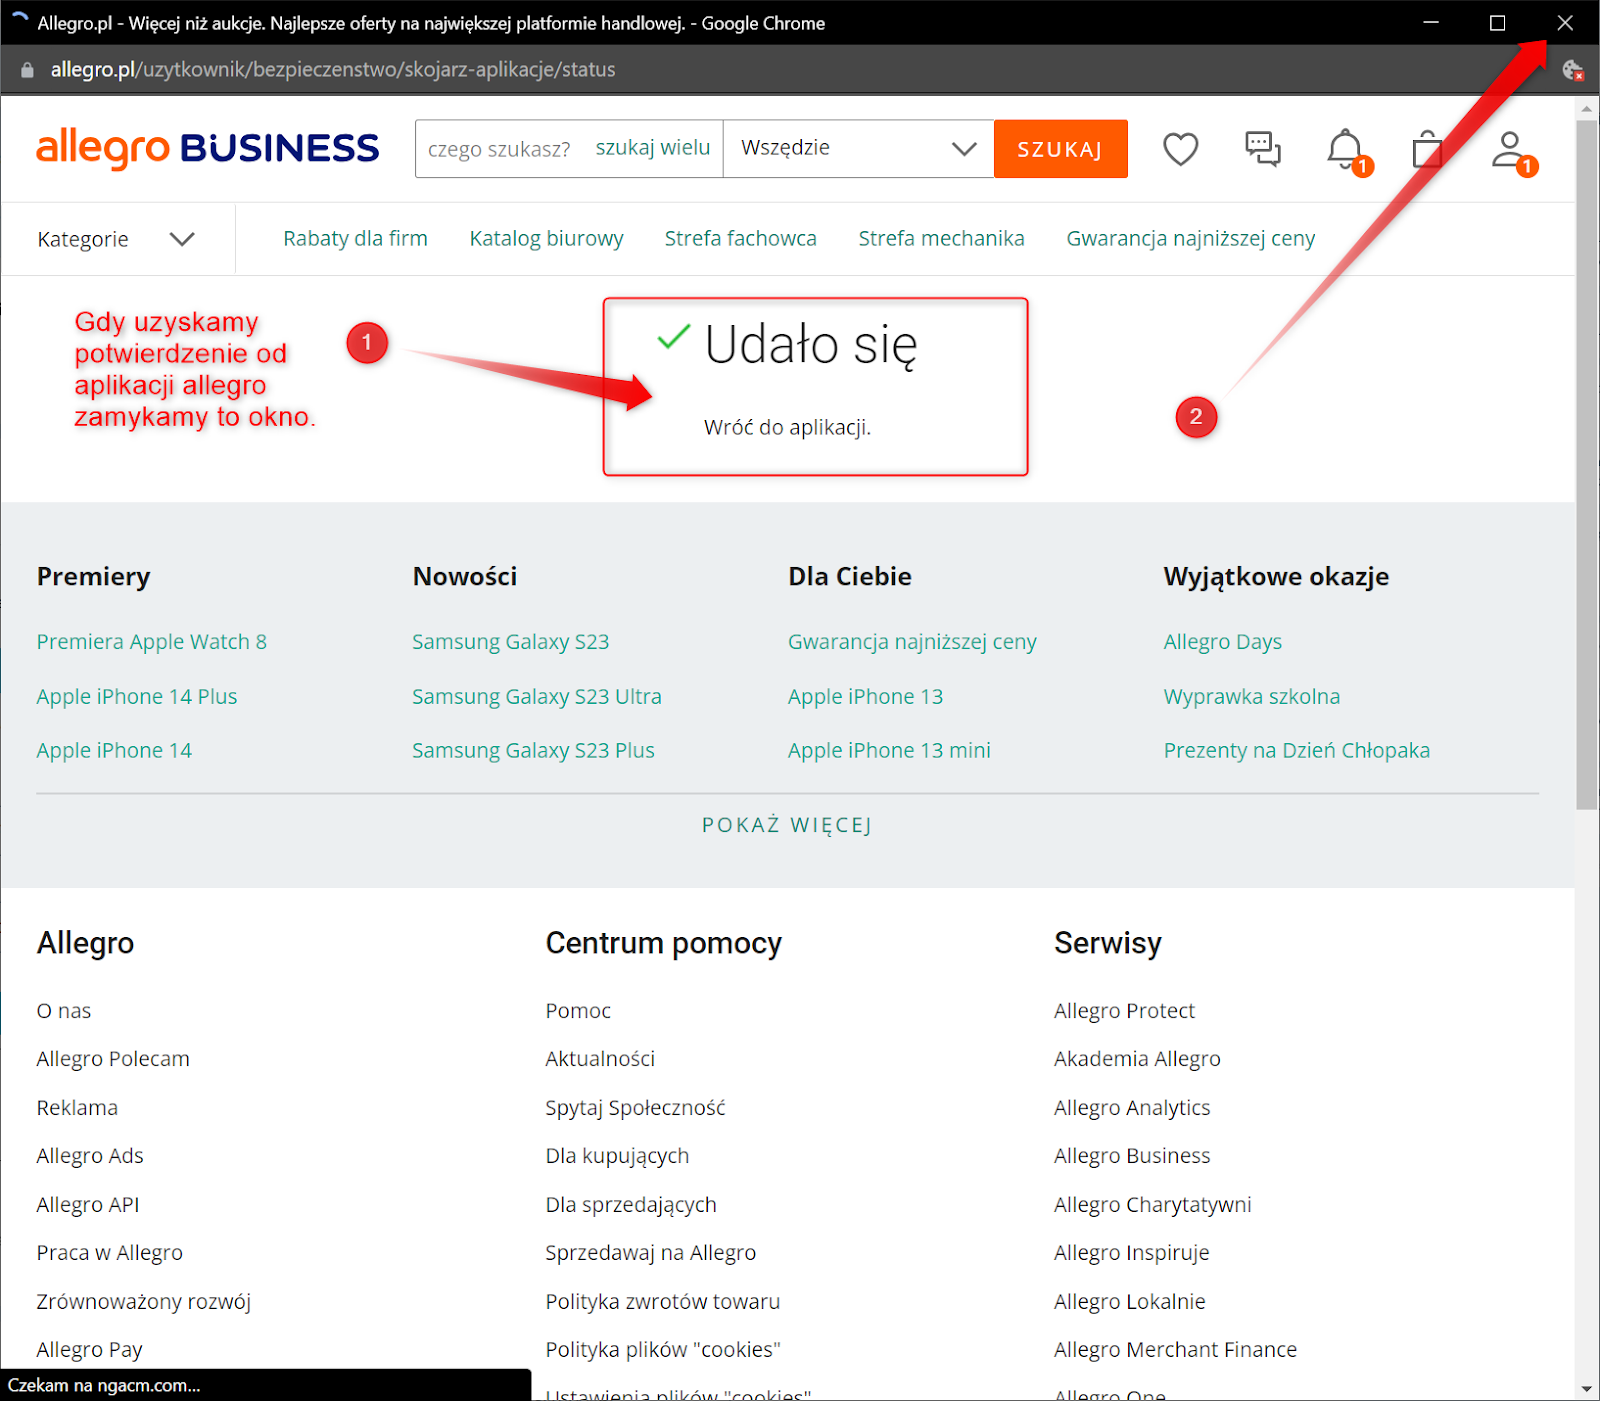Open Allegro Polecam footer link
This screenshot has width=1600, height=1401.
[x=113, y=1059]
